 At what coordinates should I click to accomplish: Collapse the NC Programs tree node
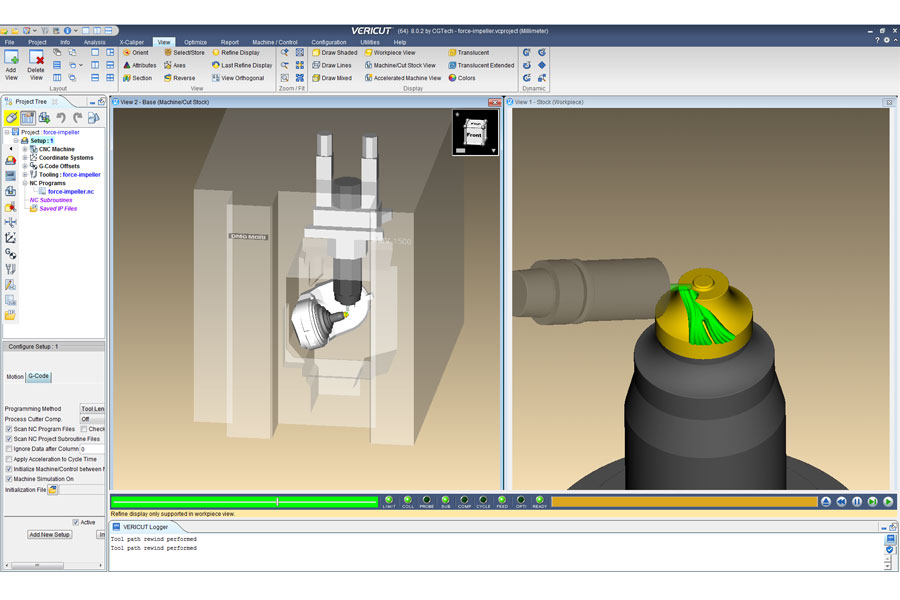tap(25, 183)
